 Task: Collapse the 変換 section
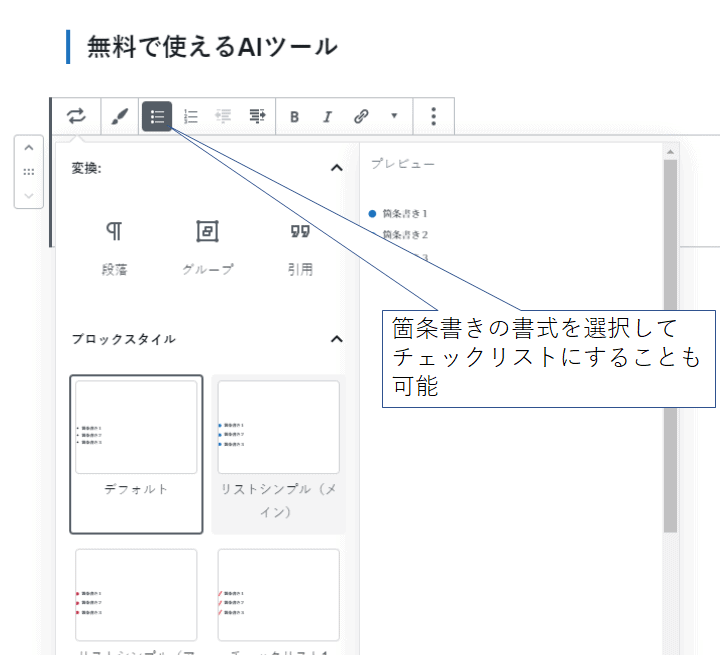click(x=336, y=168)
